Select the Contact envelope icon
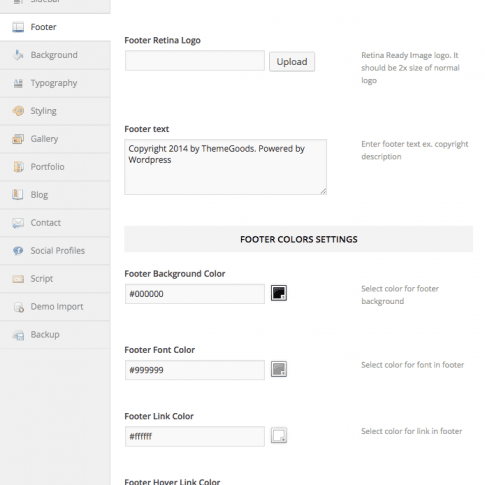The width and height of the screenshot is (485, 485). [18, 223]
